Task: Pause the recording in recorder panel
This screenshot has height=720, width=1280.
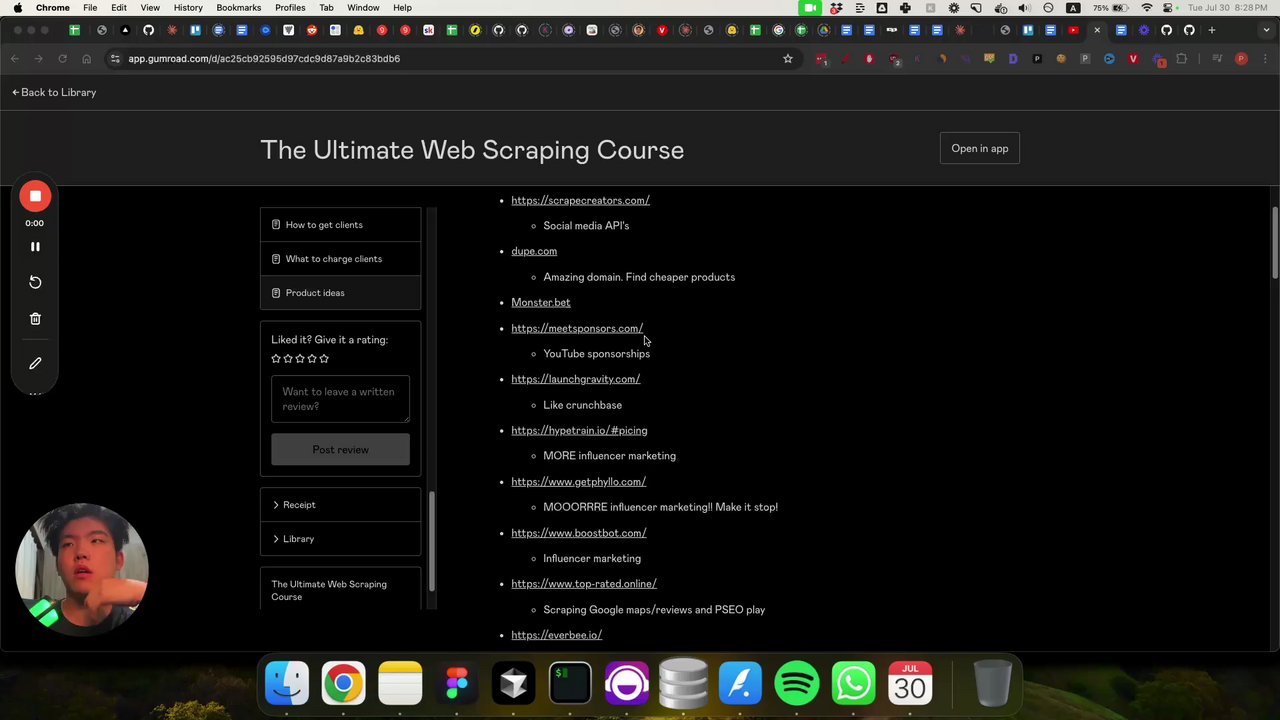Action: [x=35, y=246]
